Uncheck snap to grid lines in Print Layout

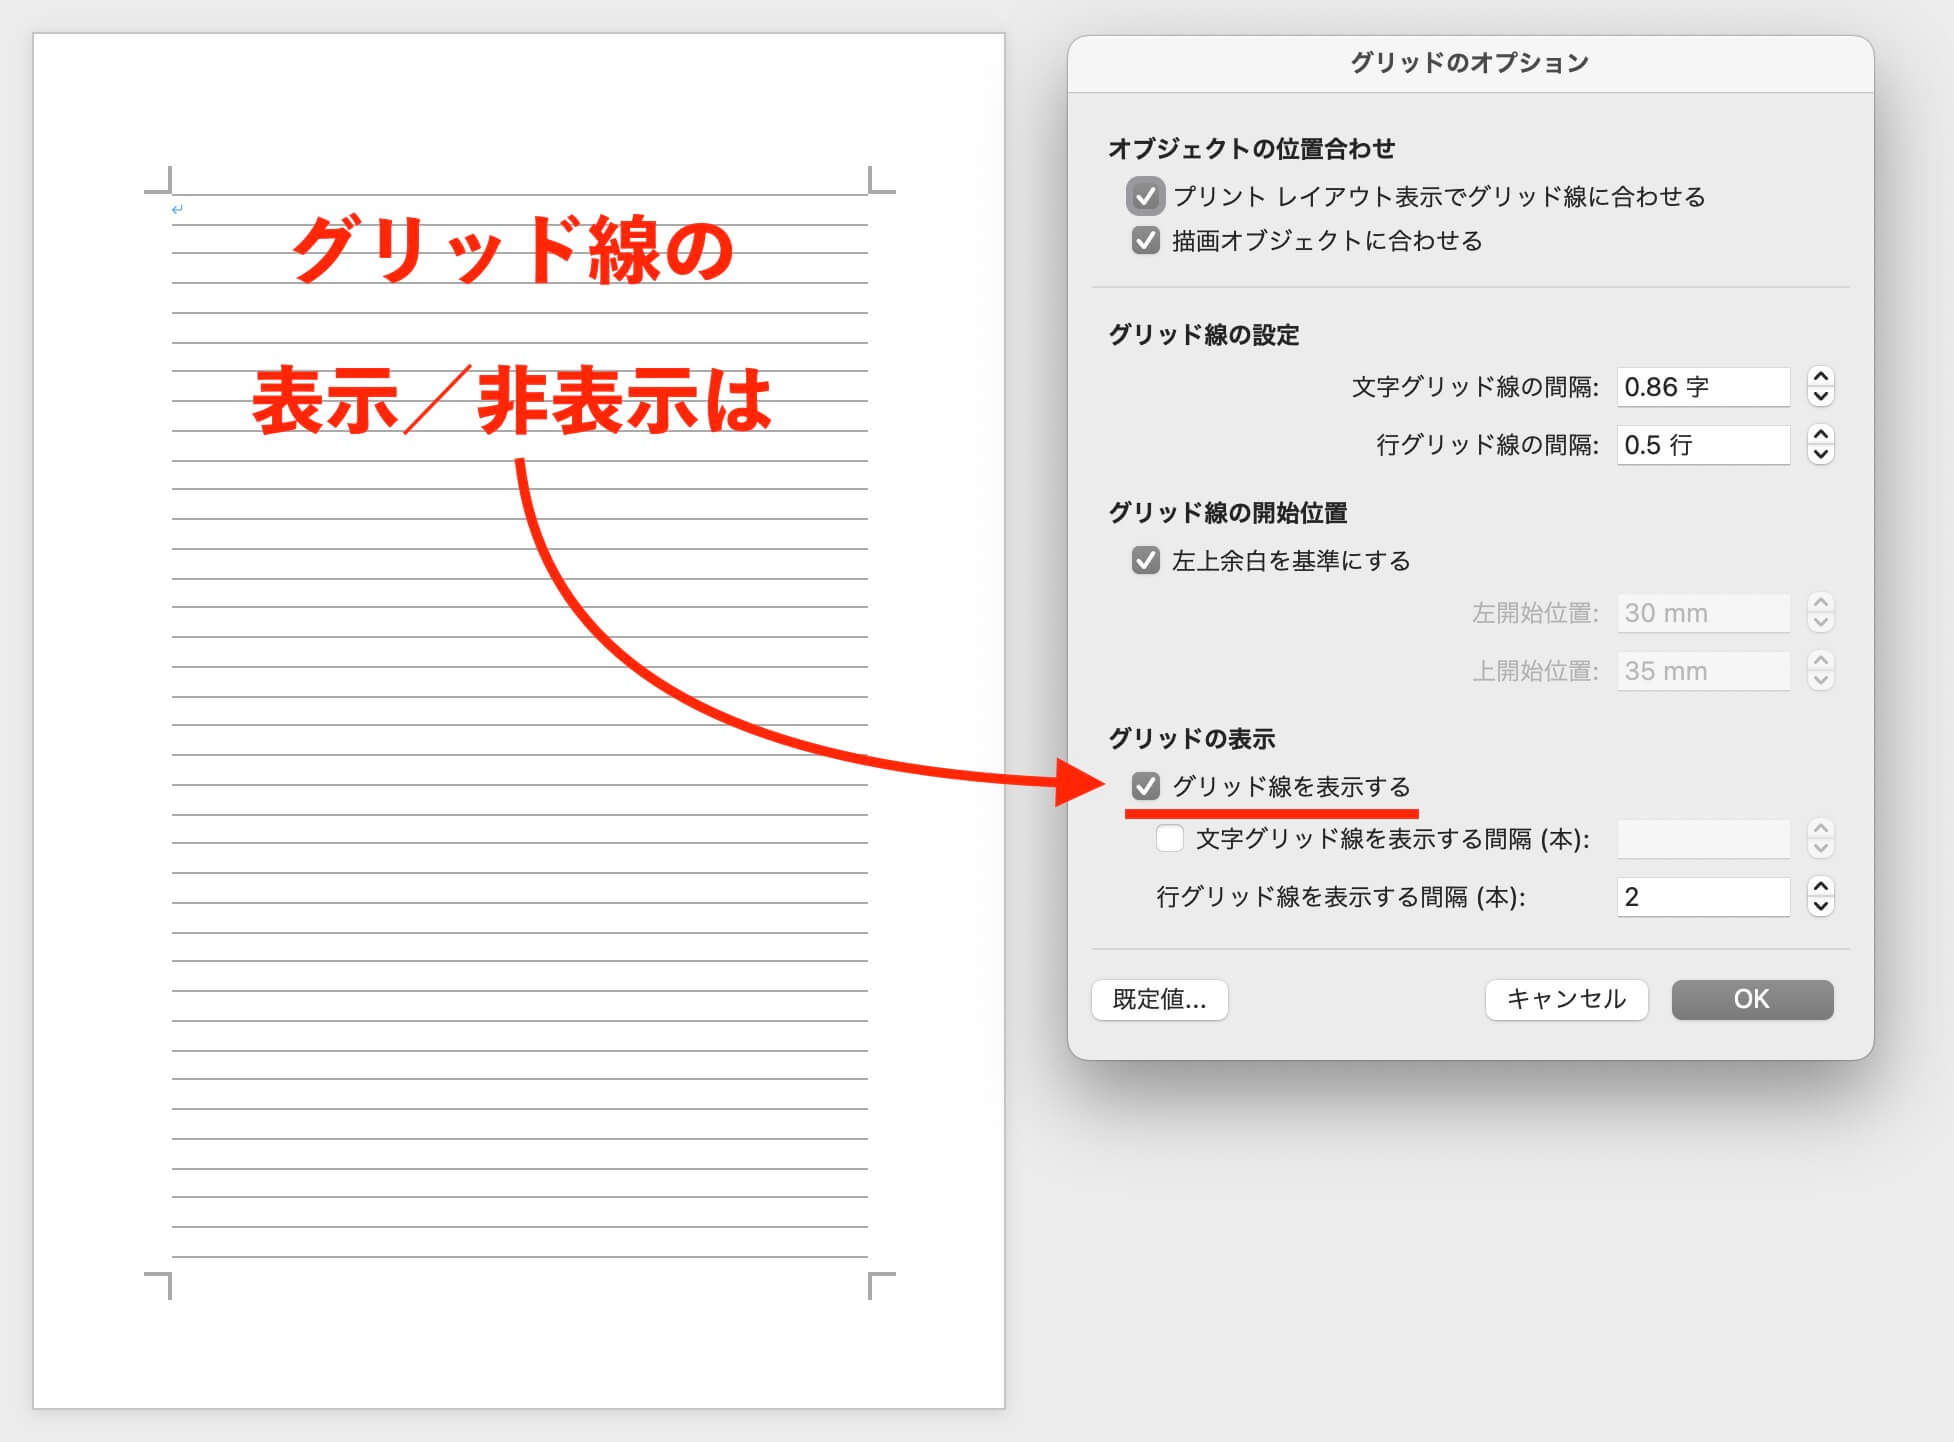point(1145,196)
